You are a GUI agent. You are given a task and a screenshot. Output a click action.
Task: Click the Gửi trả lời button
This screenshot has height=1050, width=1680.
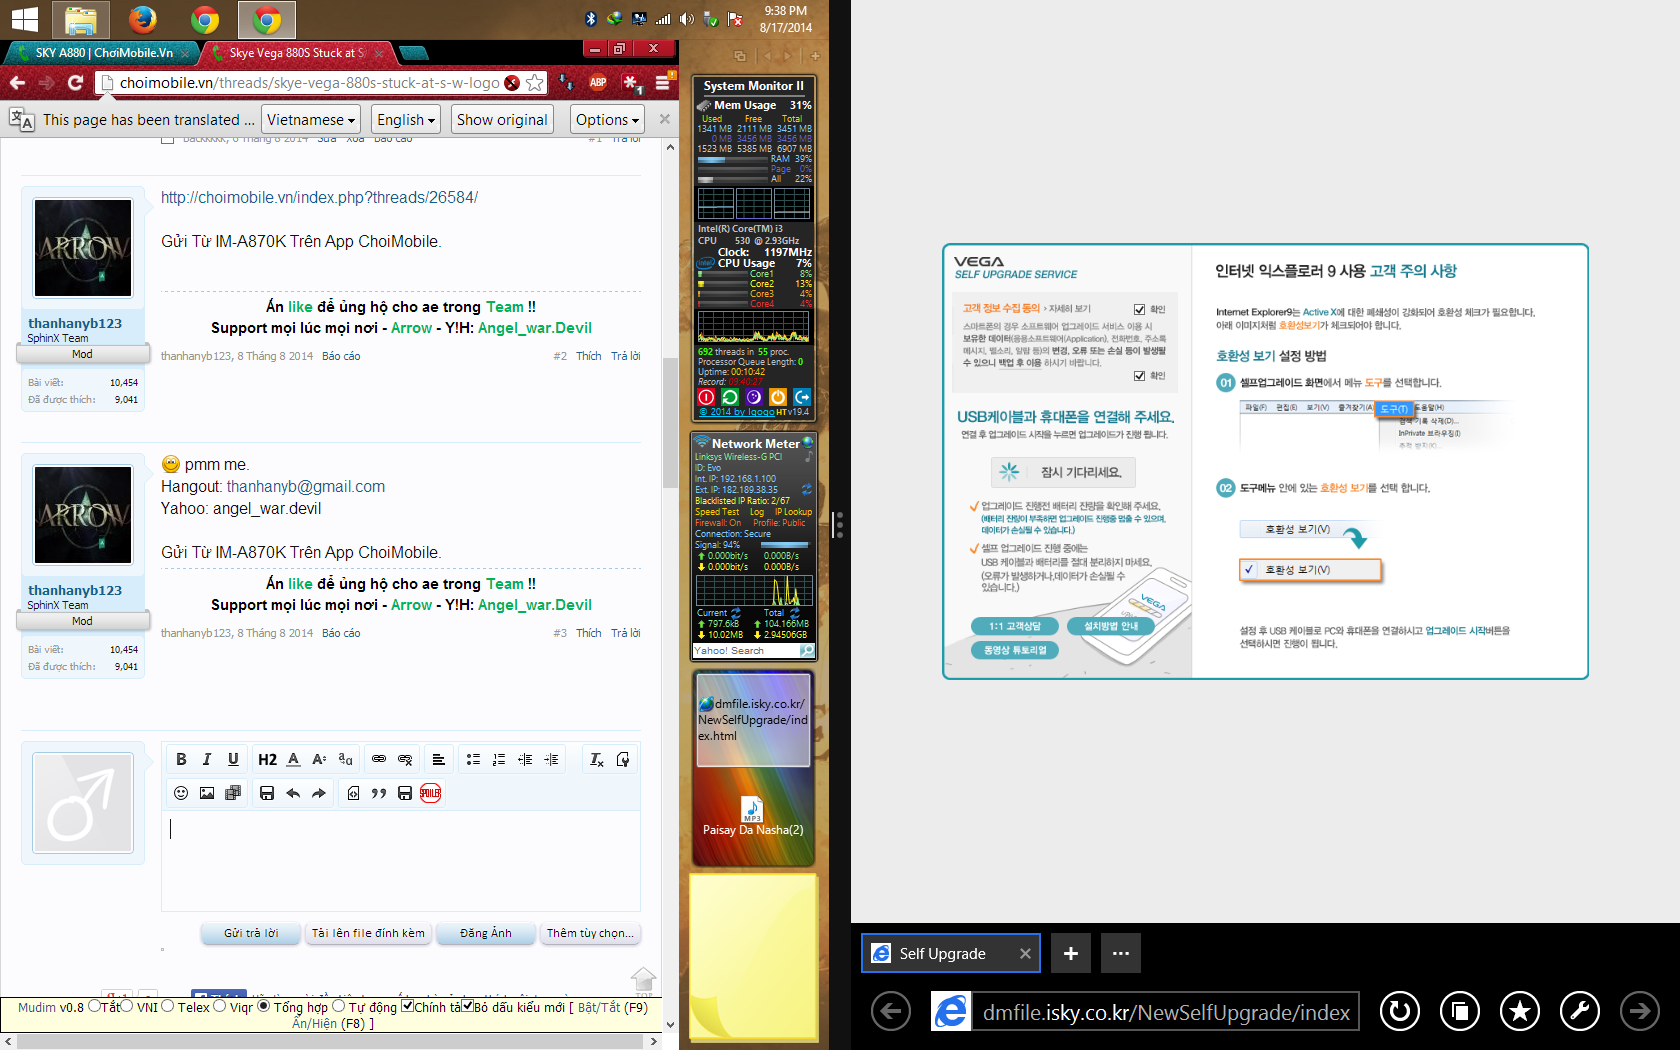tap(251, 933)
